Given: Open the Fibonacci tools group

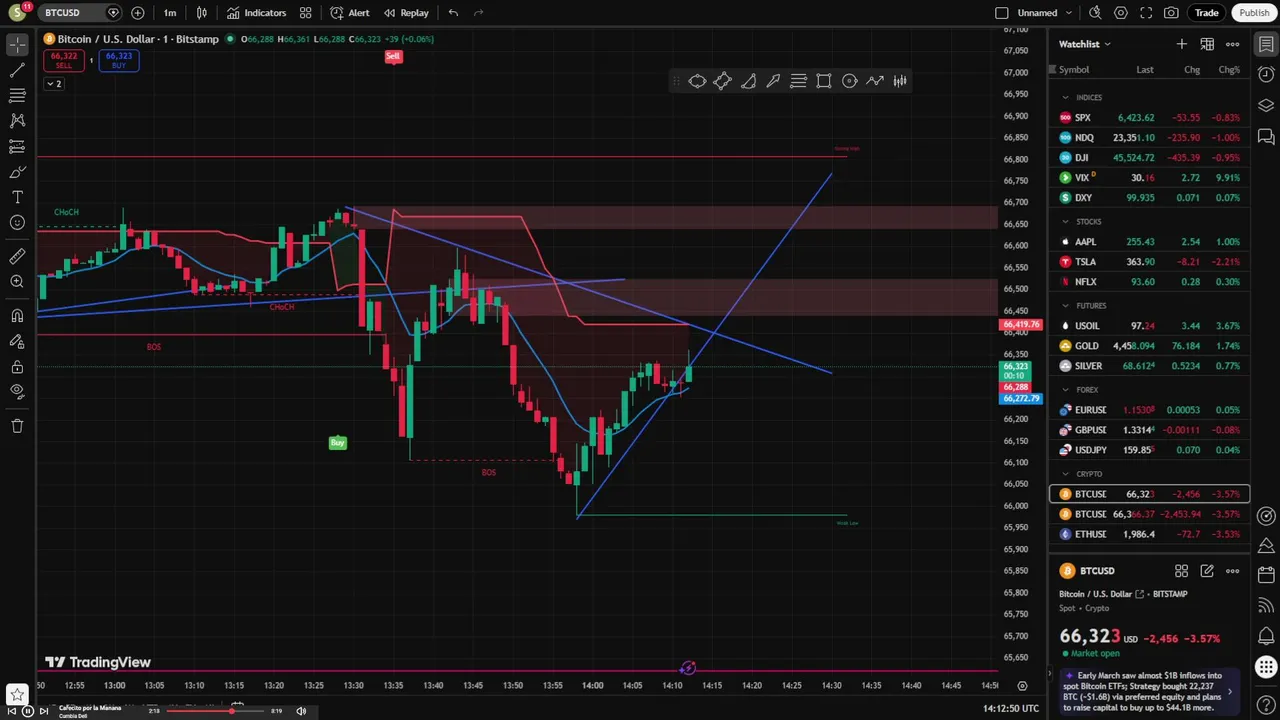Looking at the screenshot, I should (17, 95).
